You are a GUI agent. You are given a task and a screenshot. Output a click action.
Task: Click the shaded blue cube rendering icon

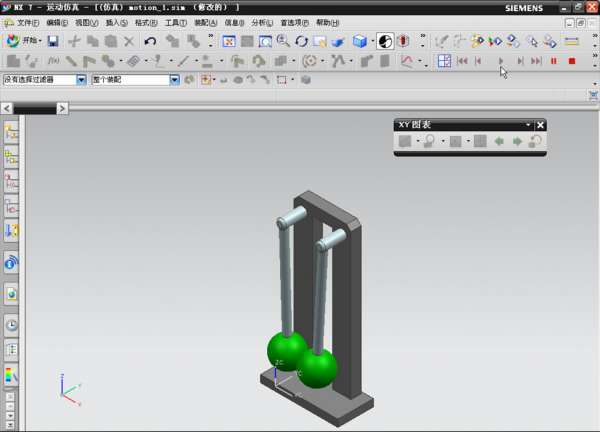pos(359,41)
